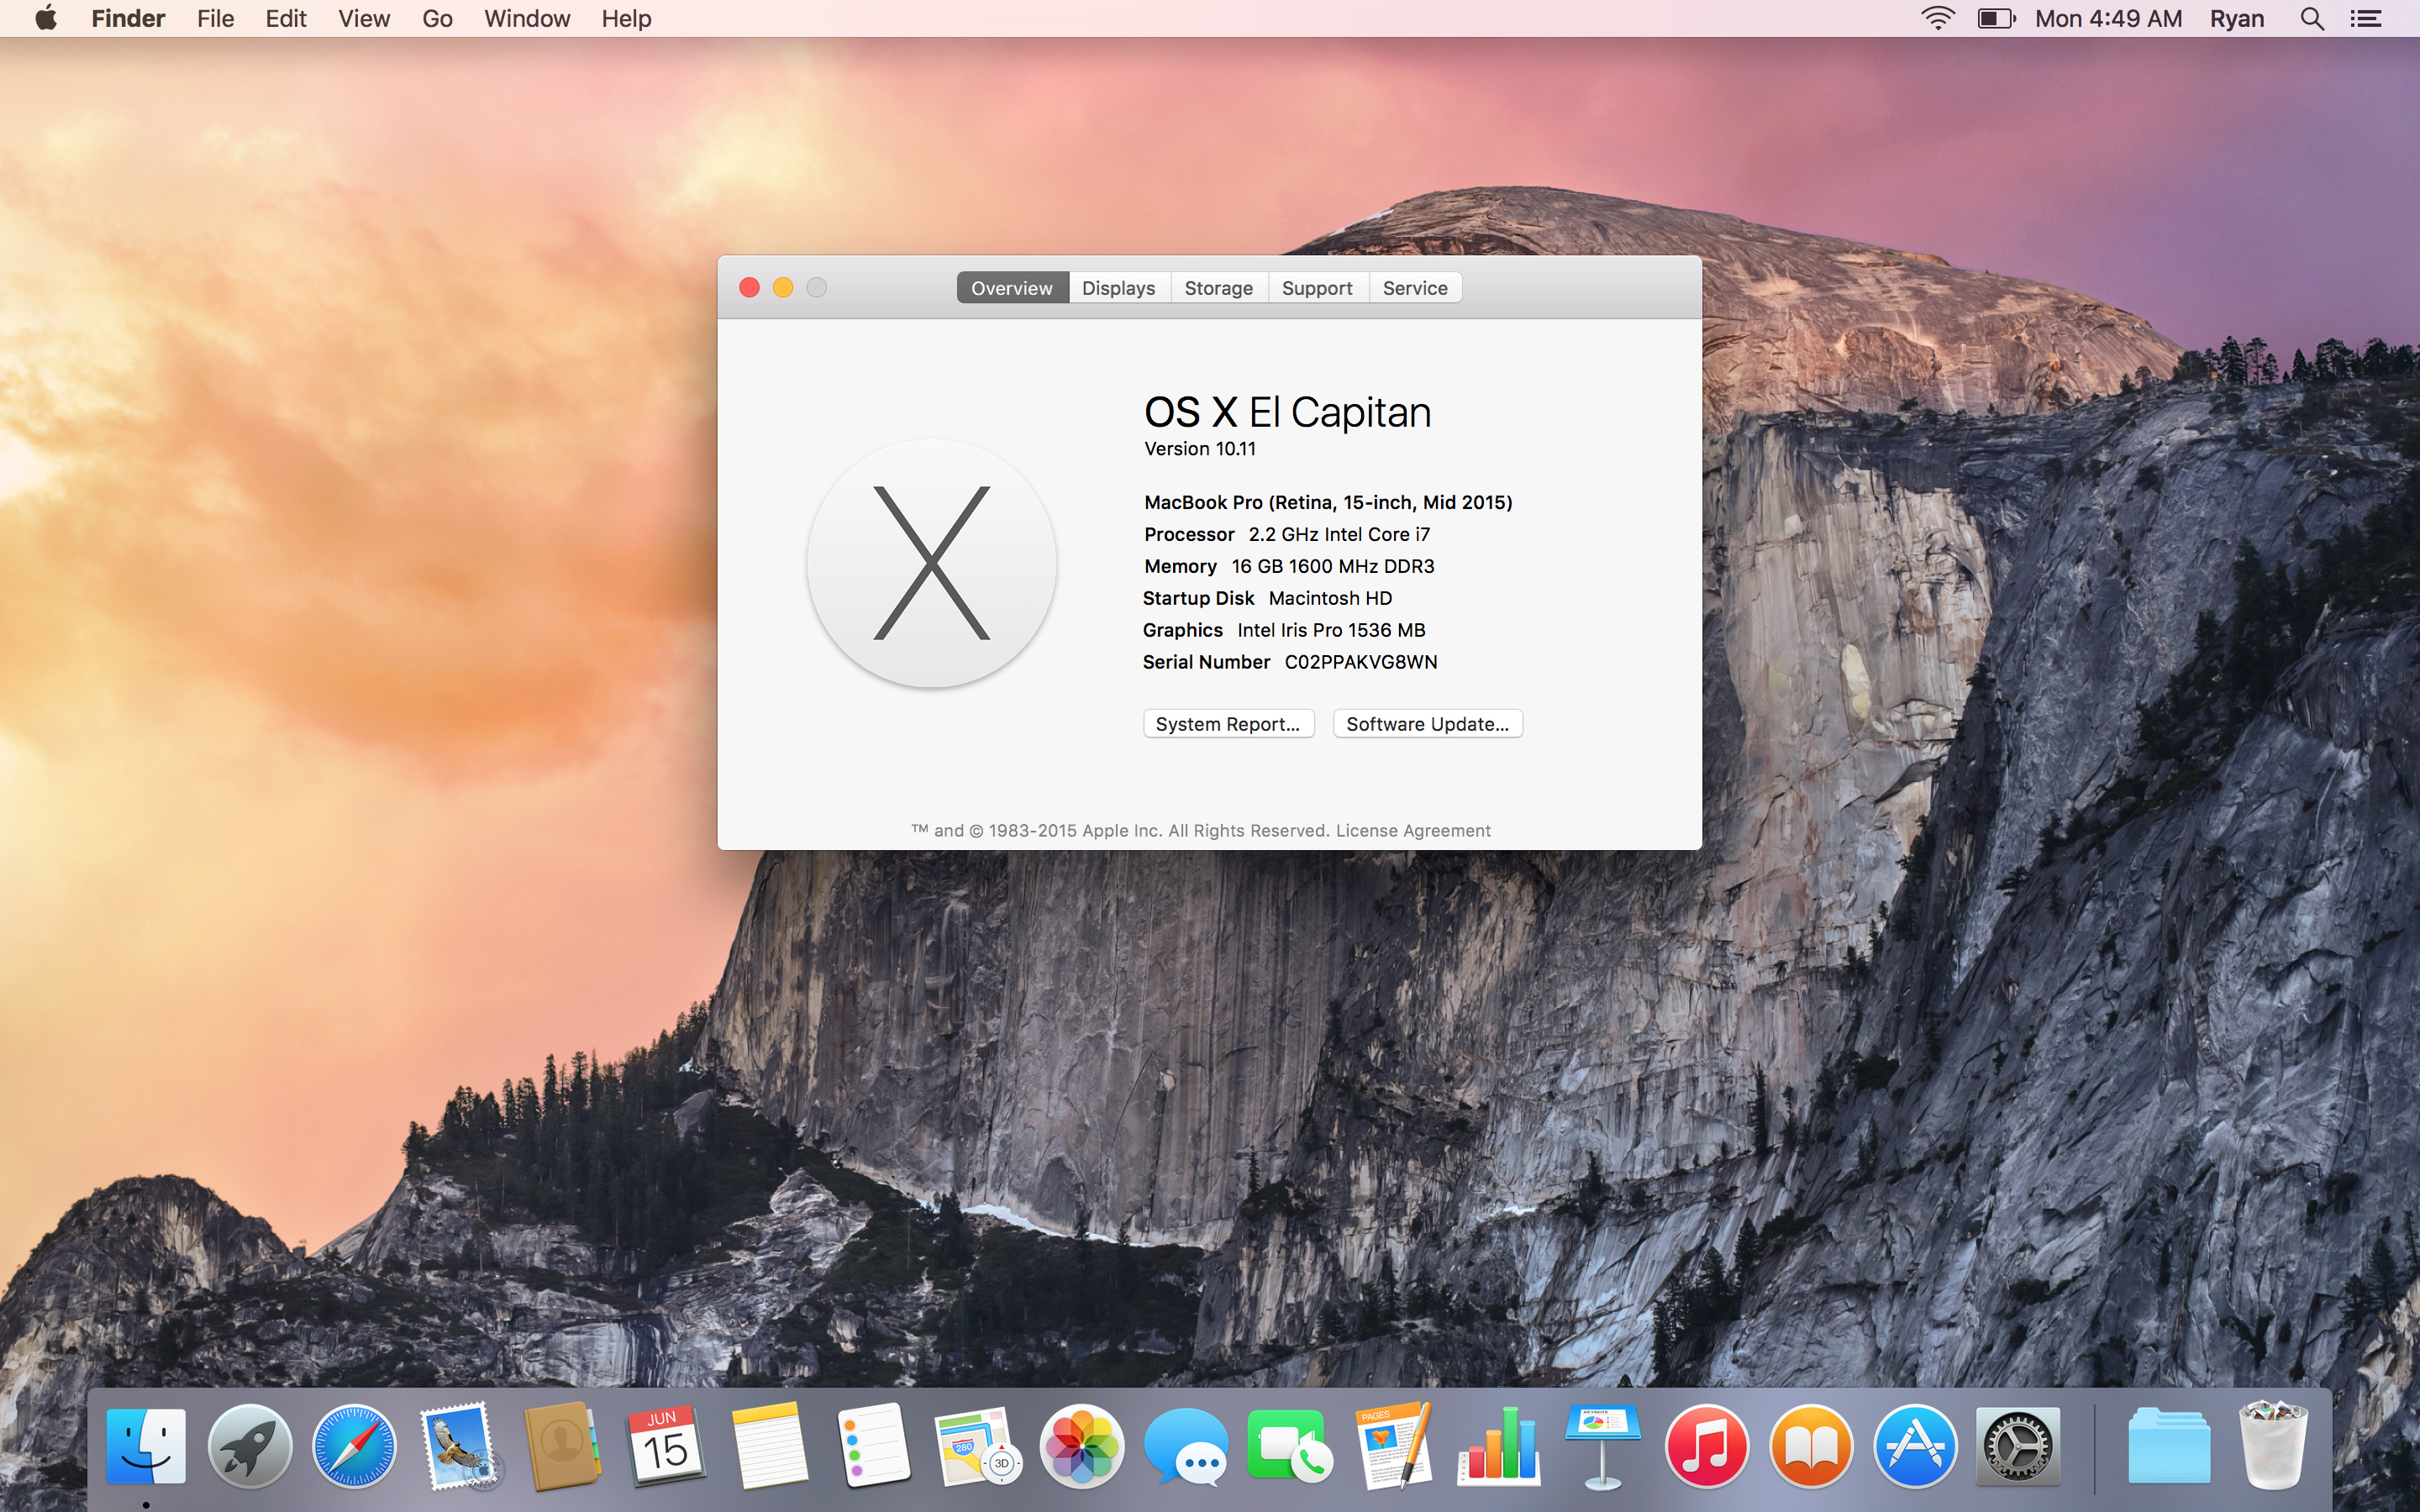Click the Ryan user menu in menu bar
2420x1512 pixels.
2237,18
